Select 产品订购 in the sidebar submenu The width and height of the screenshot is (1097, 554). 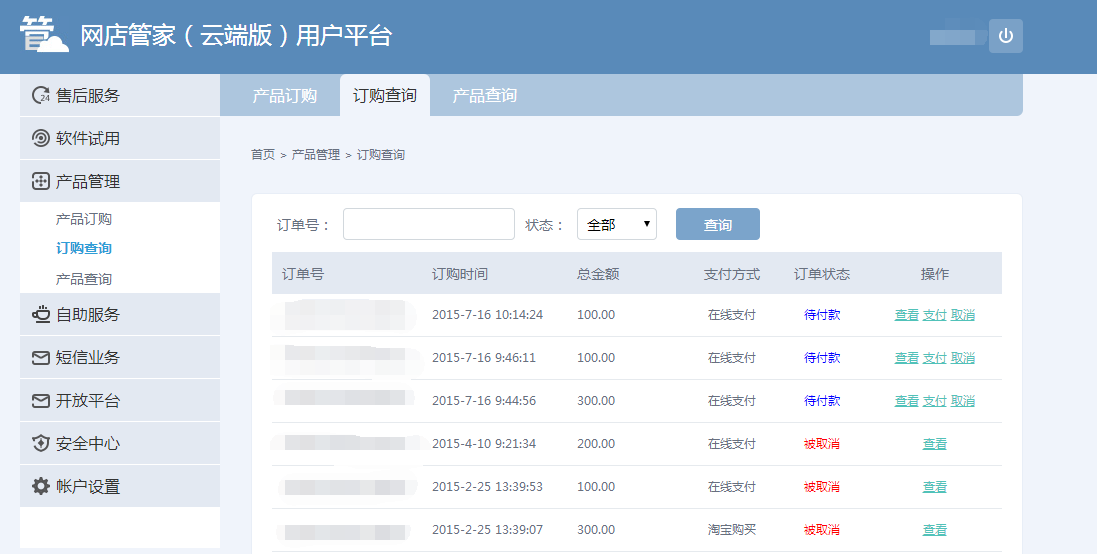[x=84, y=219]
